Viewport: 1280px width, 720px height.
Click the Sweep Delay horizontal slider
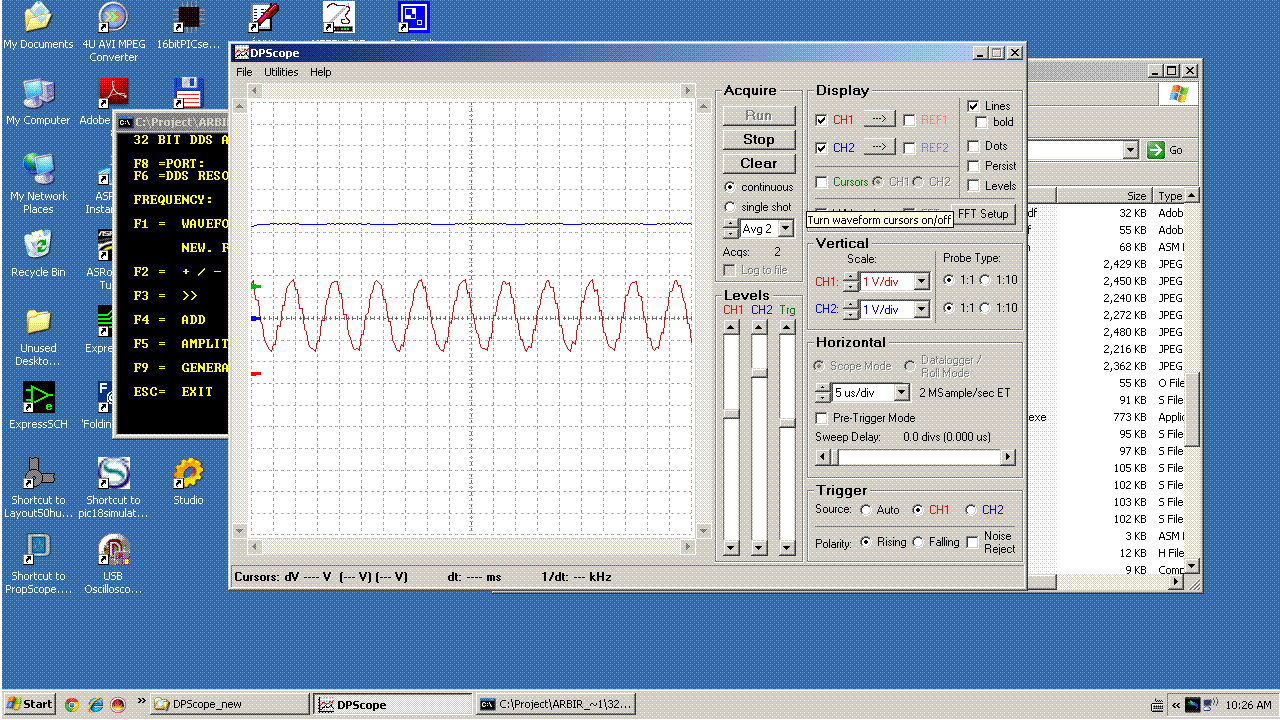coord(916,457)
